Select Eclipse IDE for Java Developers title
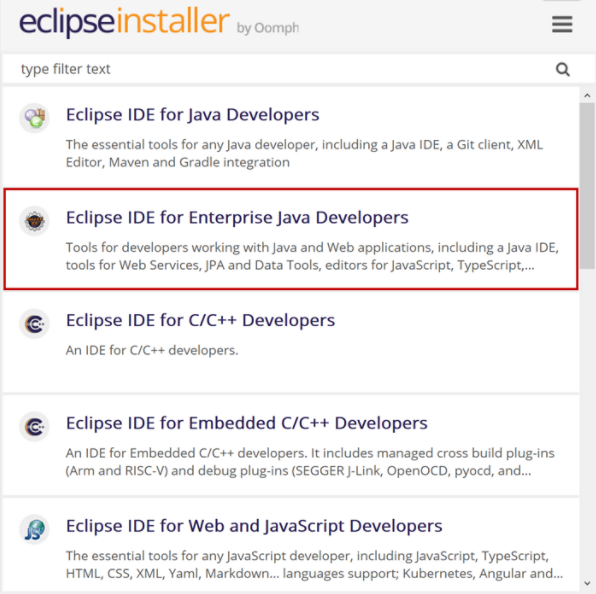Viewport: 596px width, 594px height. click(192, 115)
